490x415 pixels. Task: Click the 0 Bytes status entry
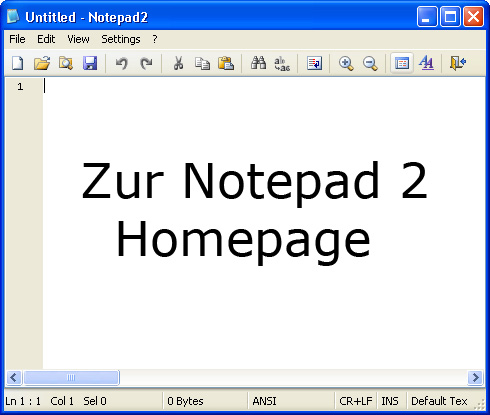click(x=185, y=401)
